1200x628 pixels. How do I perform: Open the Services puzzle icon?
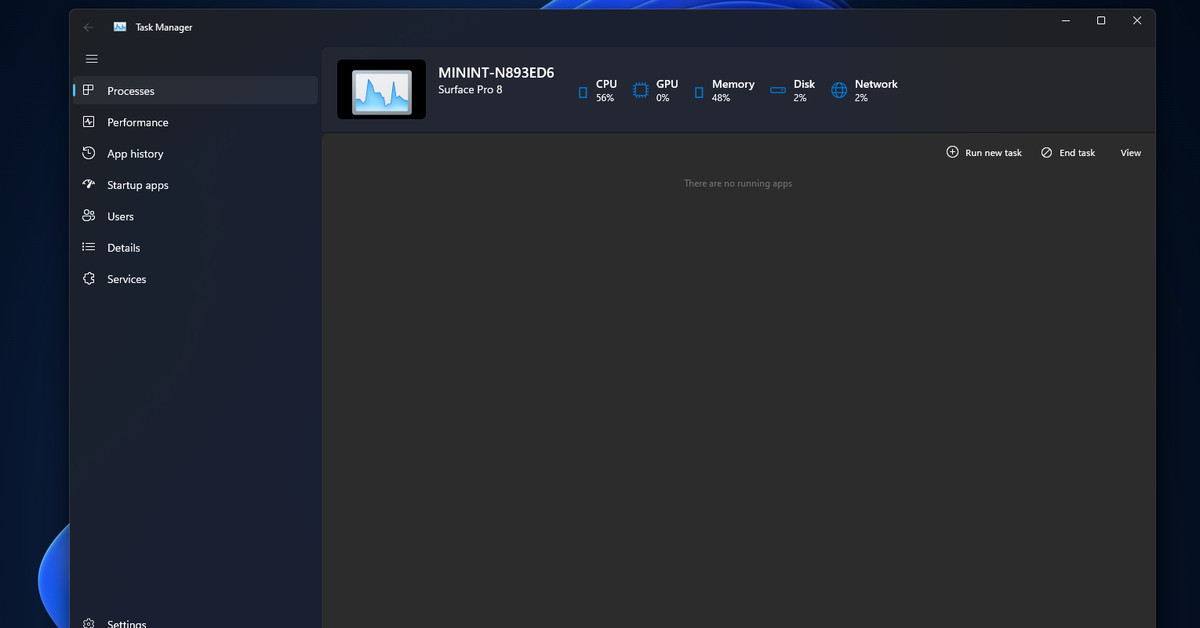pyautogui.click(x=89, y=279)
